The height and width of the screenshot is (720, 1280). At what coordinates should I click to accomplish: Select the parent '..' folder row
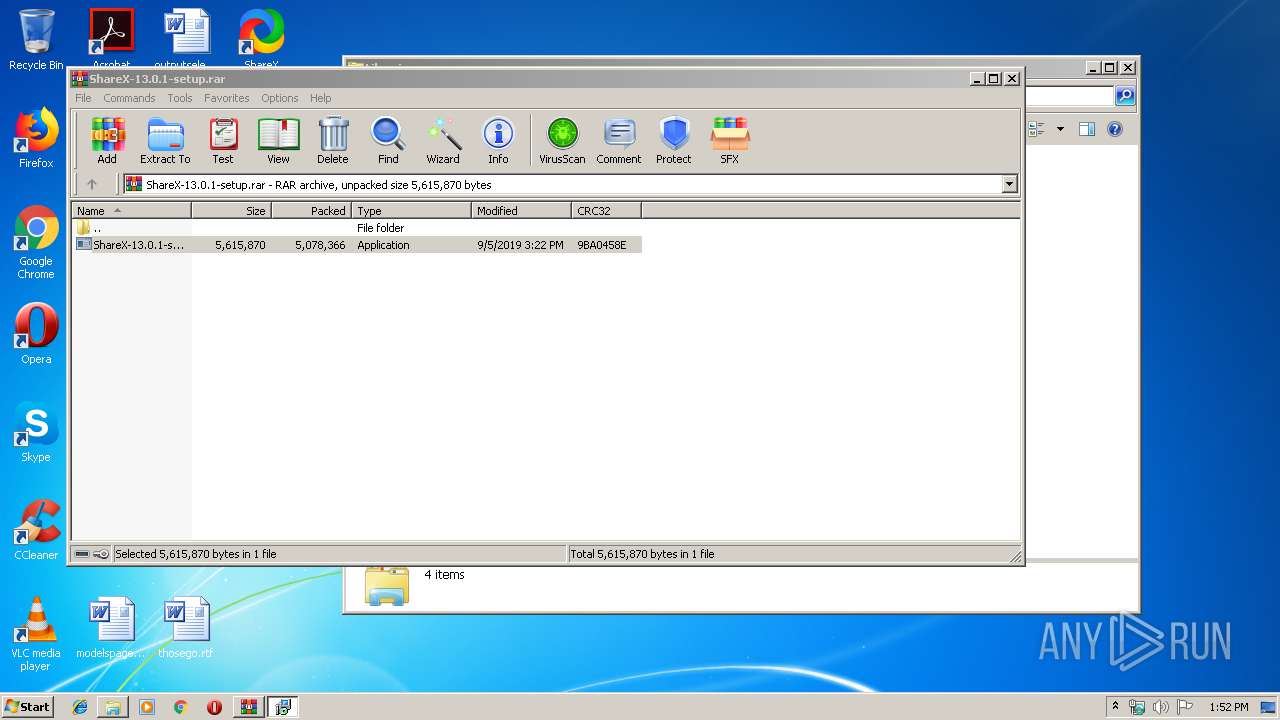pyautogui.click(x=356, y=228)
